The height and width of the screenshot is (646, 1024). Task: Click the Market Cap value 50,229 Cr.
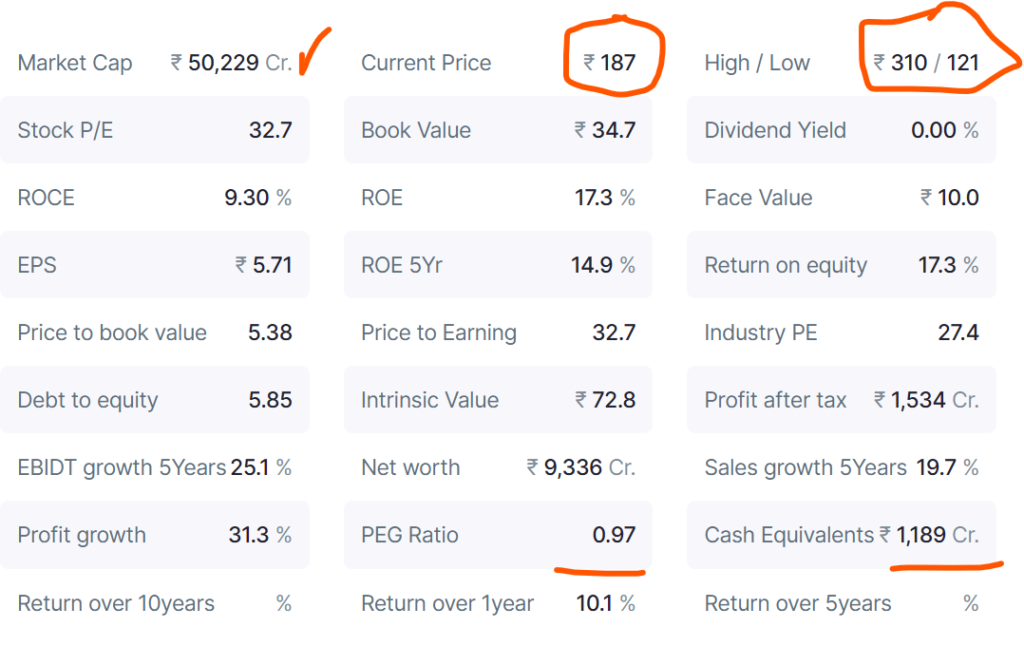[231, 63]
